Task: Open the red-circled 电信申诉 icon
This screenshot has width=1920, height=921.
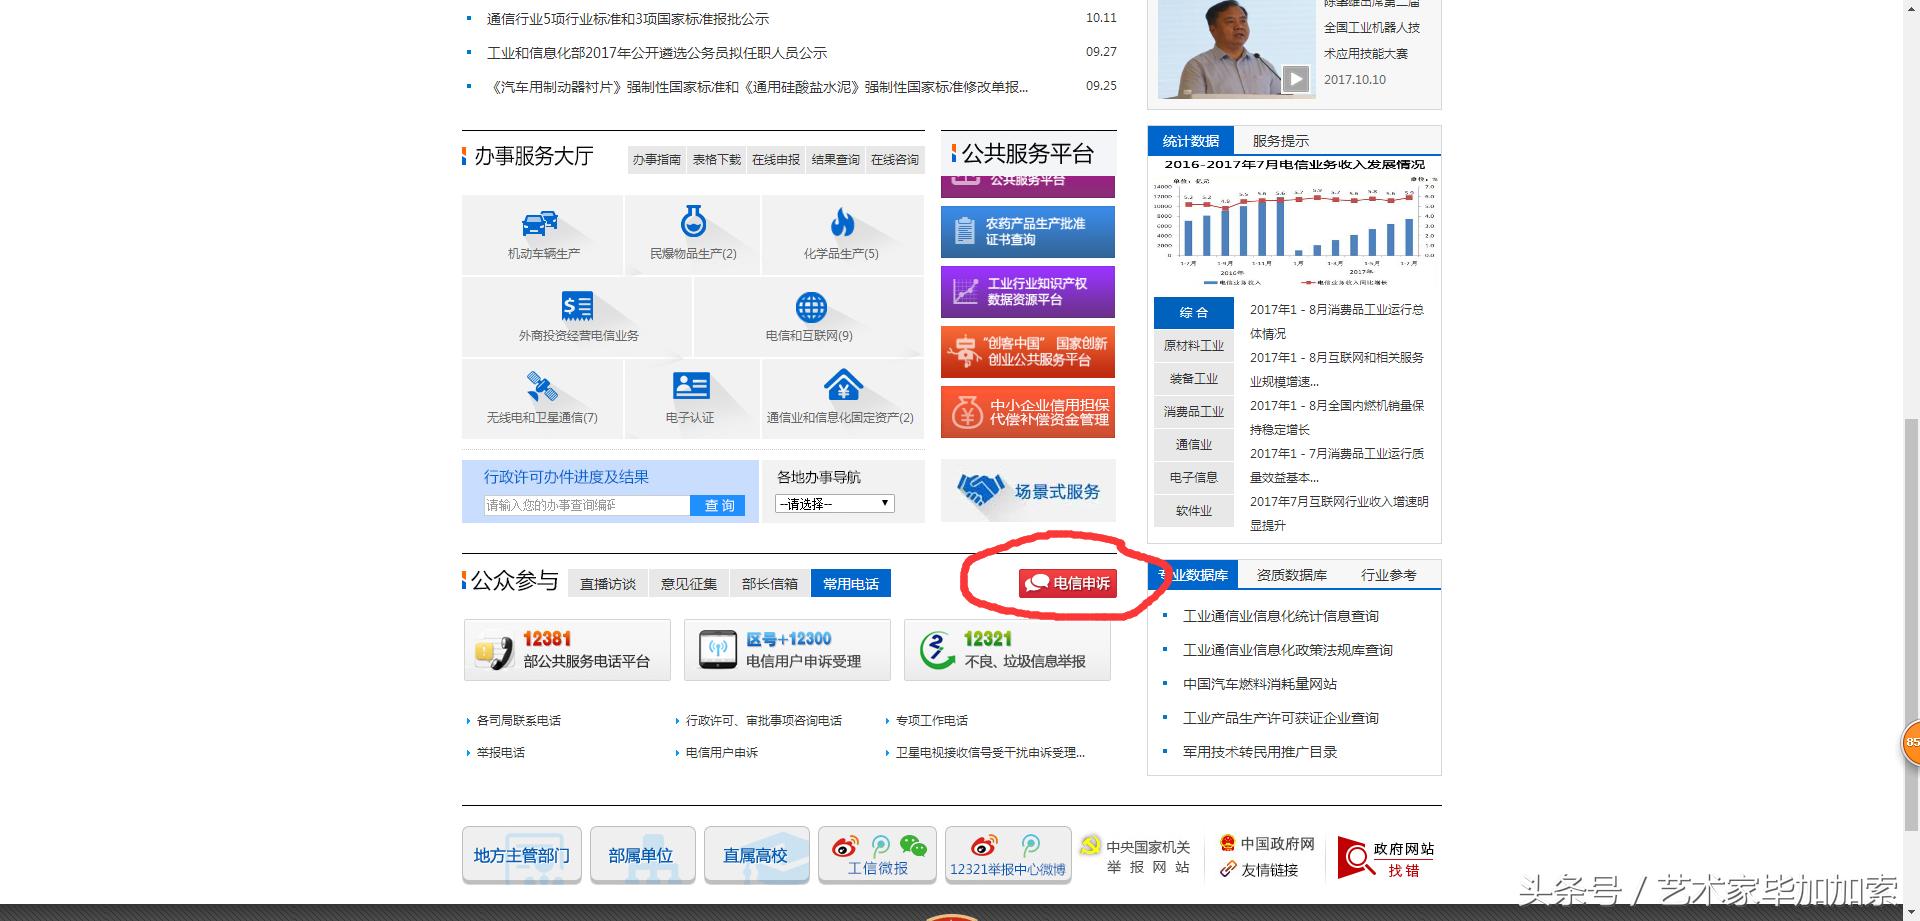Action: (1068, 582)
